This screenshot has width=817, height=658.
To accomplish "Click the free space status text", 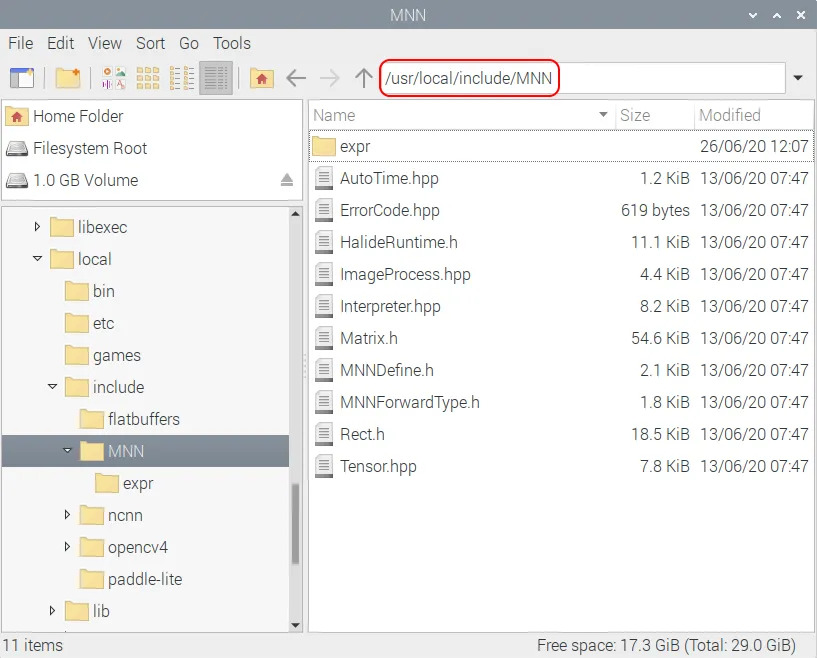I will pyautogui.click(x=666, y=645).
